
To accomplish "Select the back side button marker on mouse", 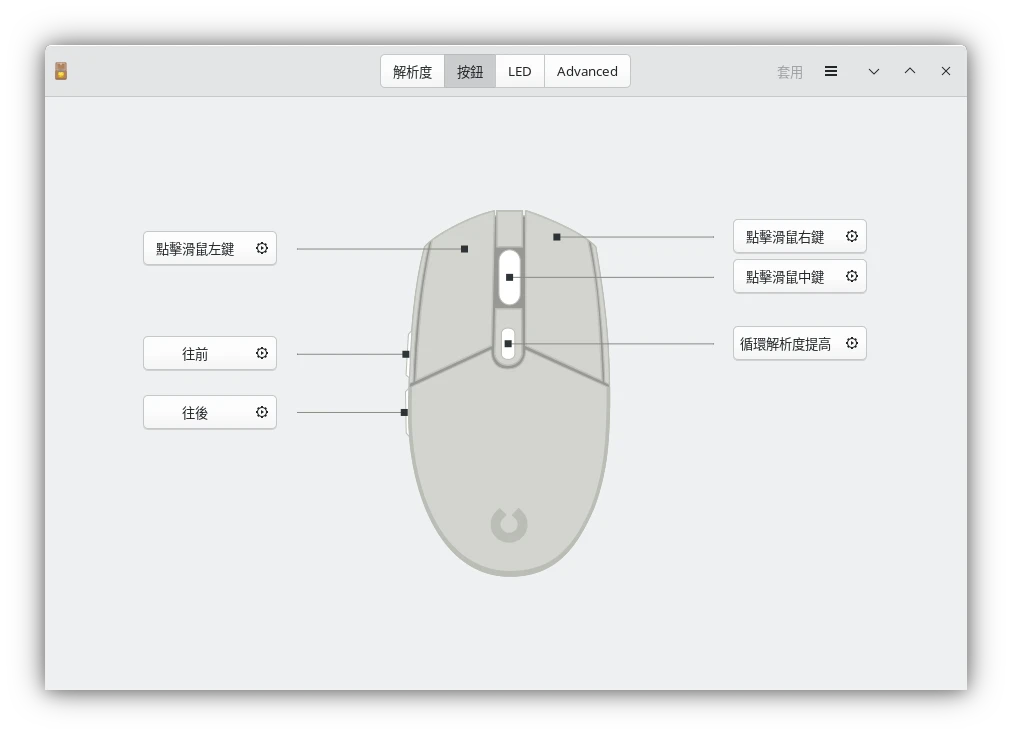I will click(405, 412).
